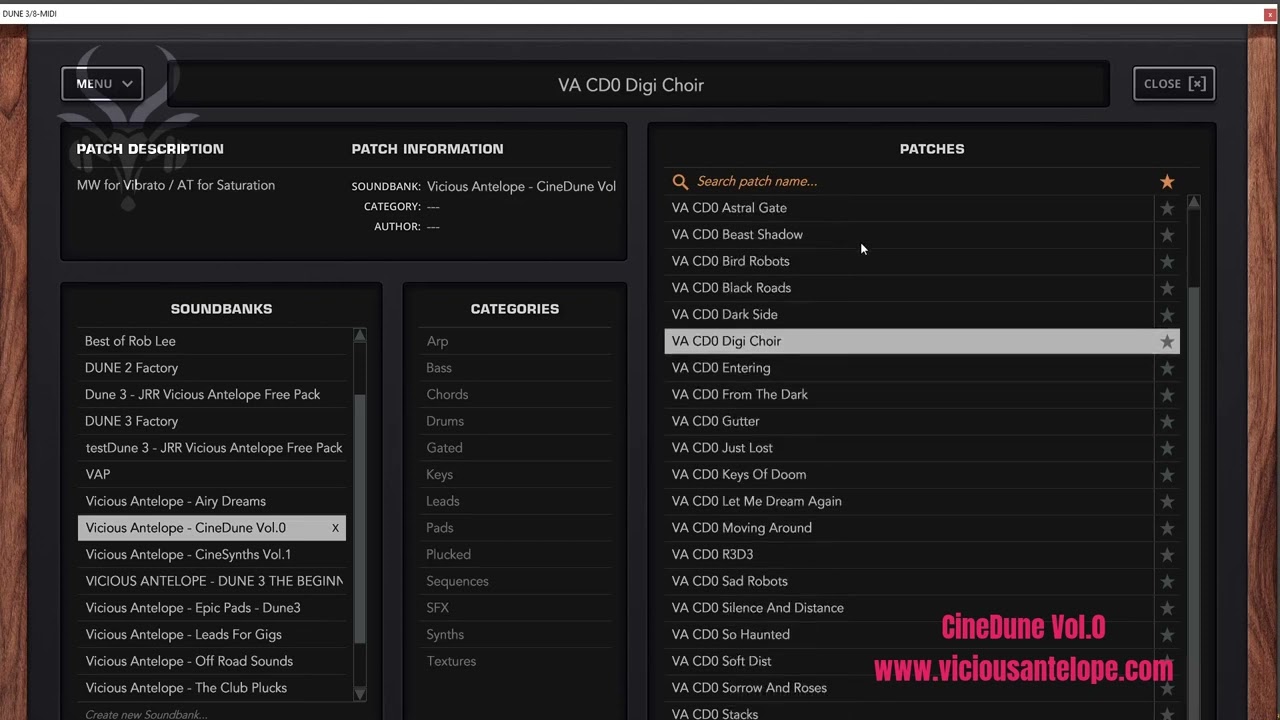Load the VA CD0 Sorrow And Roses patch

click(x=909, y=688)
